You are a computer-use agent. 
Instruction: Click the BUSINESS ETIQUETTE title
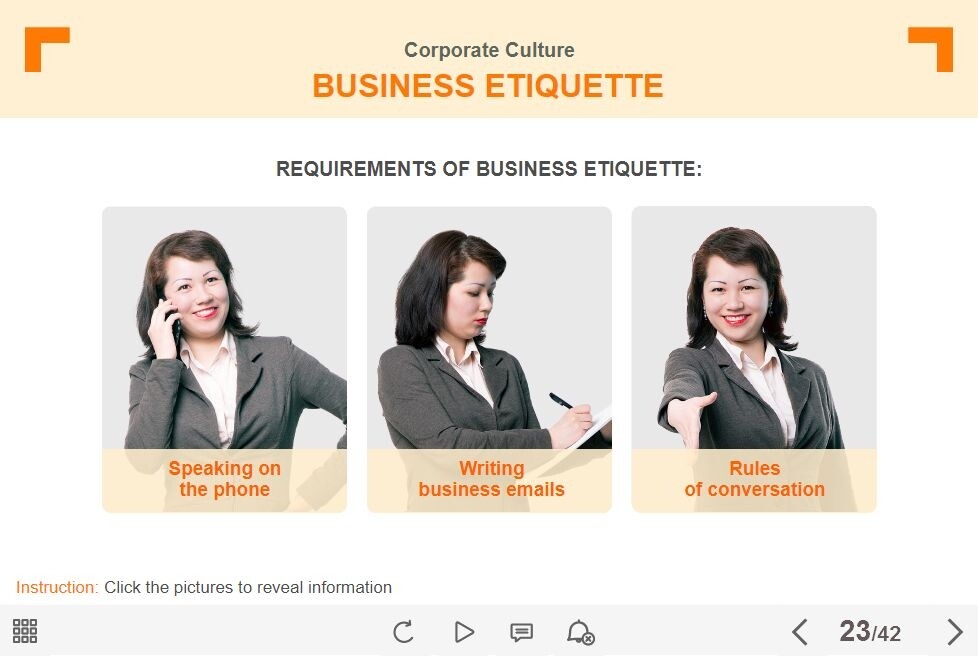[488, 86]
